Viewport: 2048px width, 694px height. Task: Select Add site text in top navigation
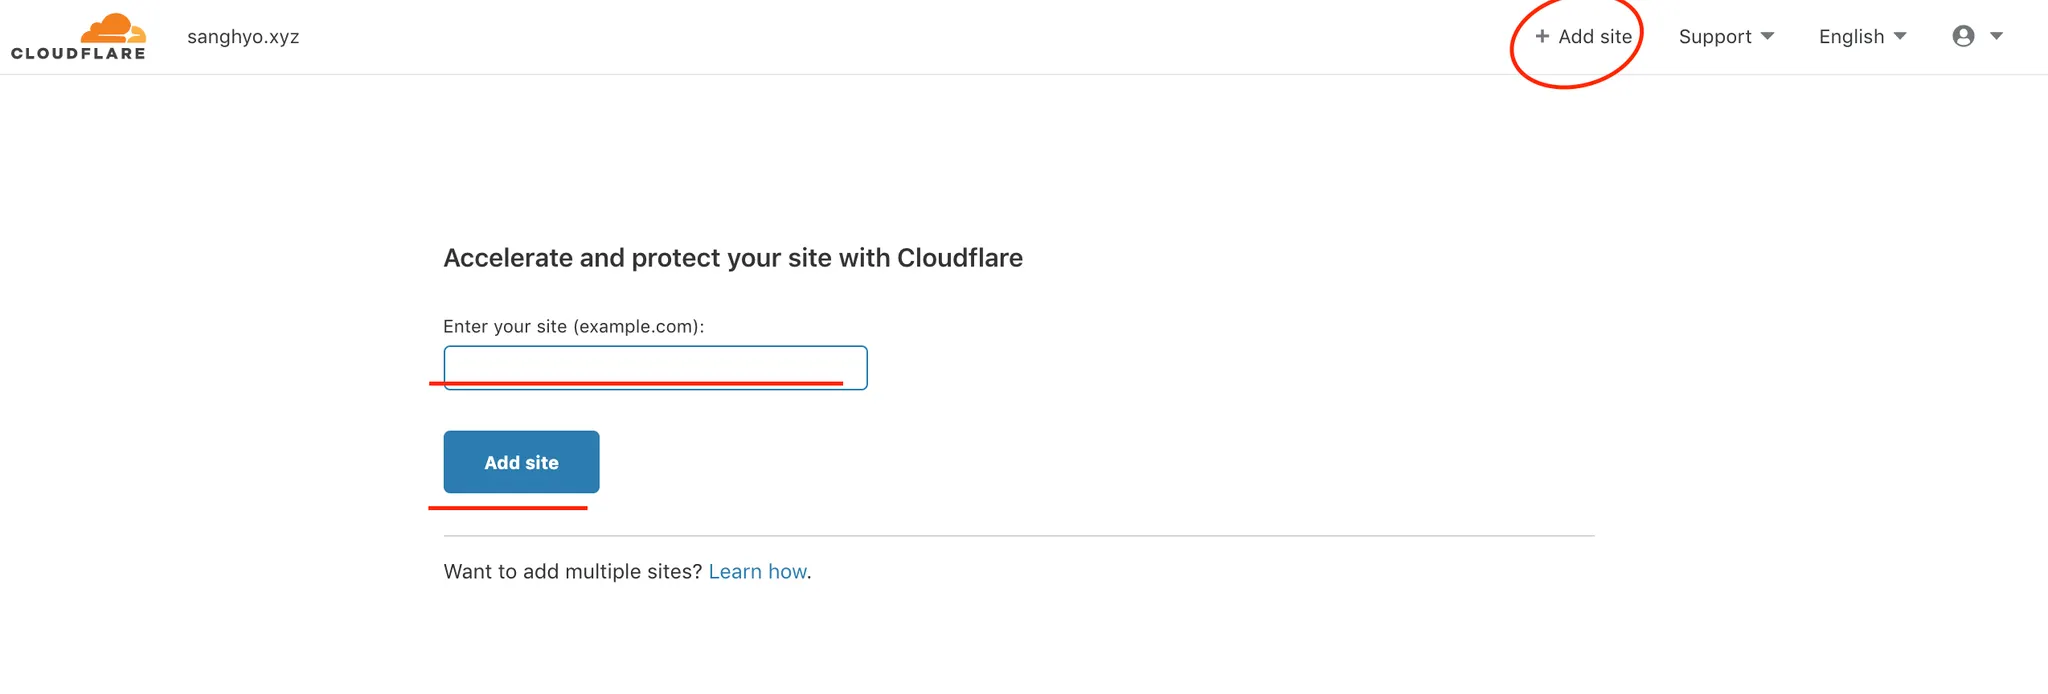point(1595,37)
